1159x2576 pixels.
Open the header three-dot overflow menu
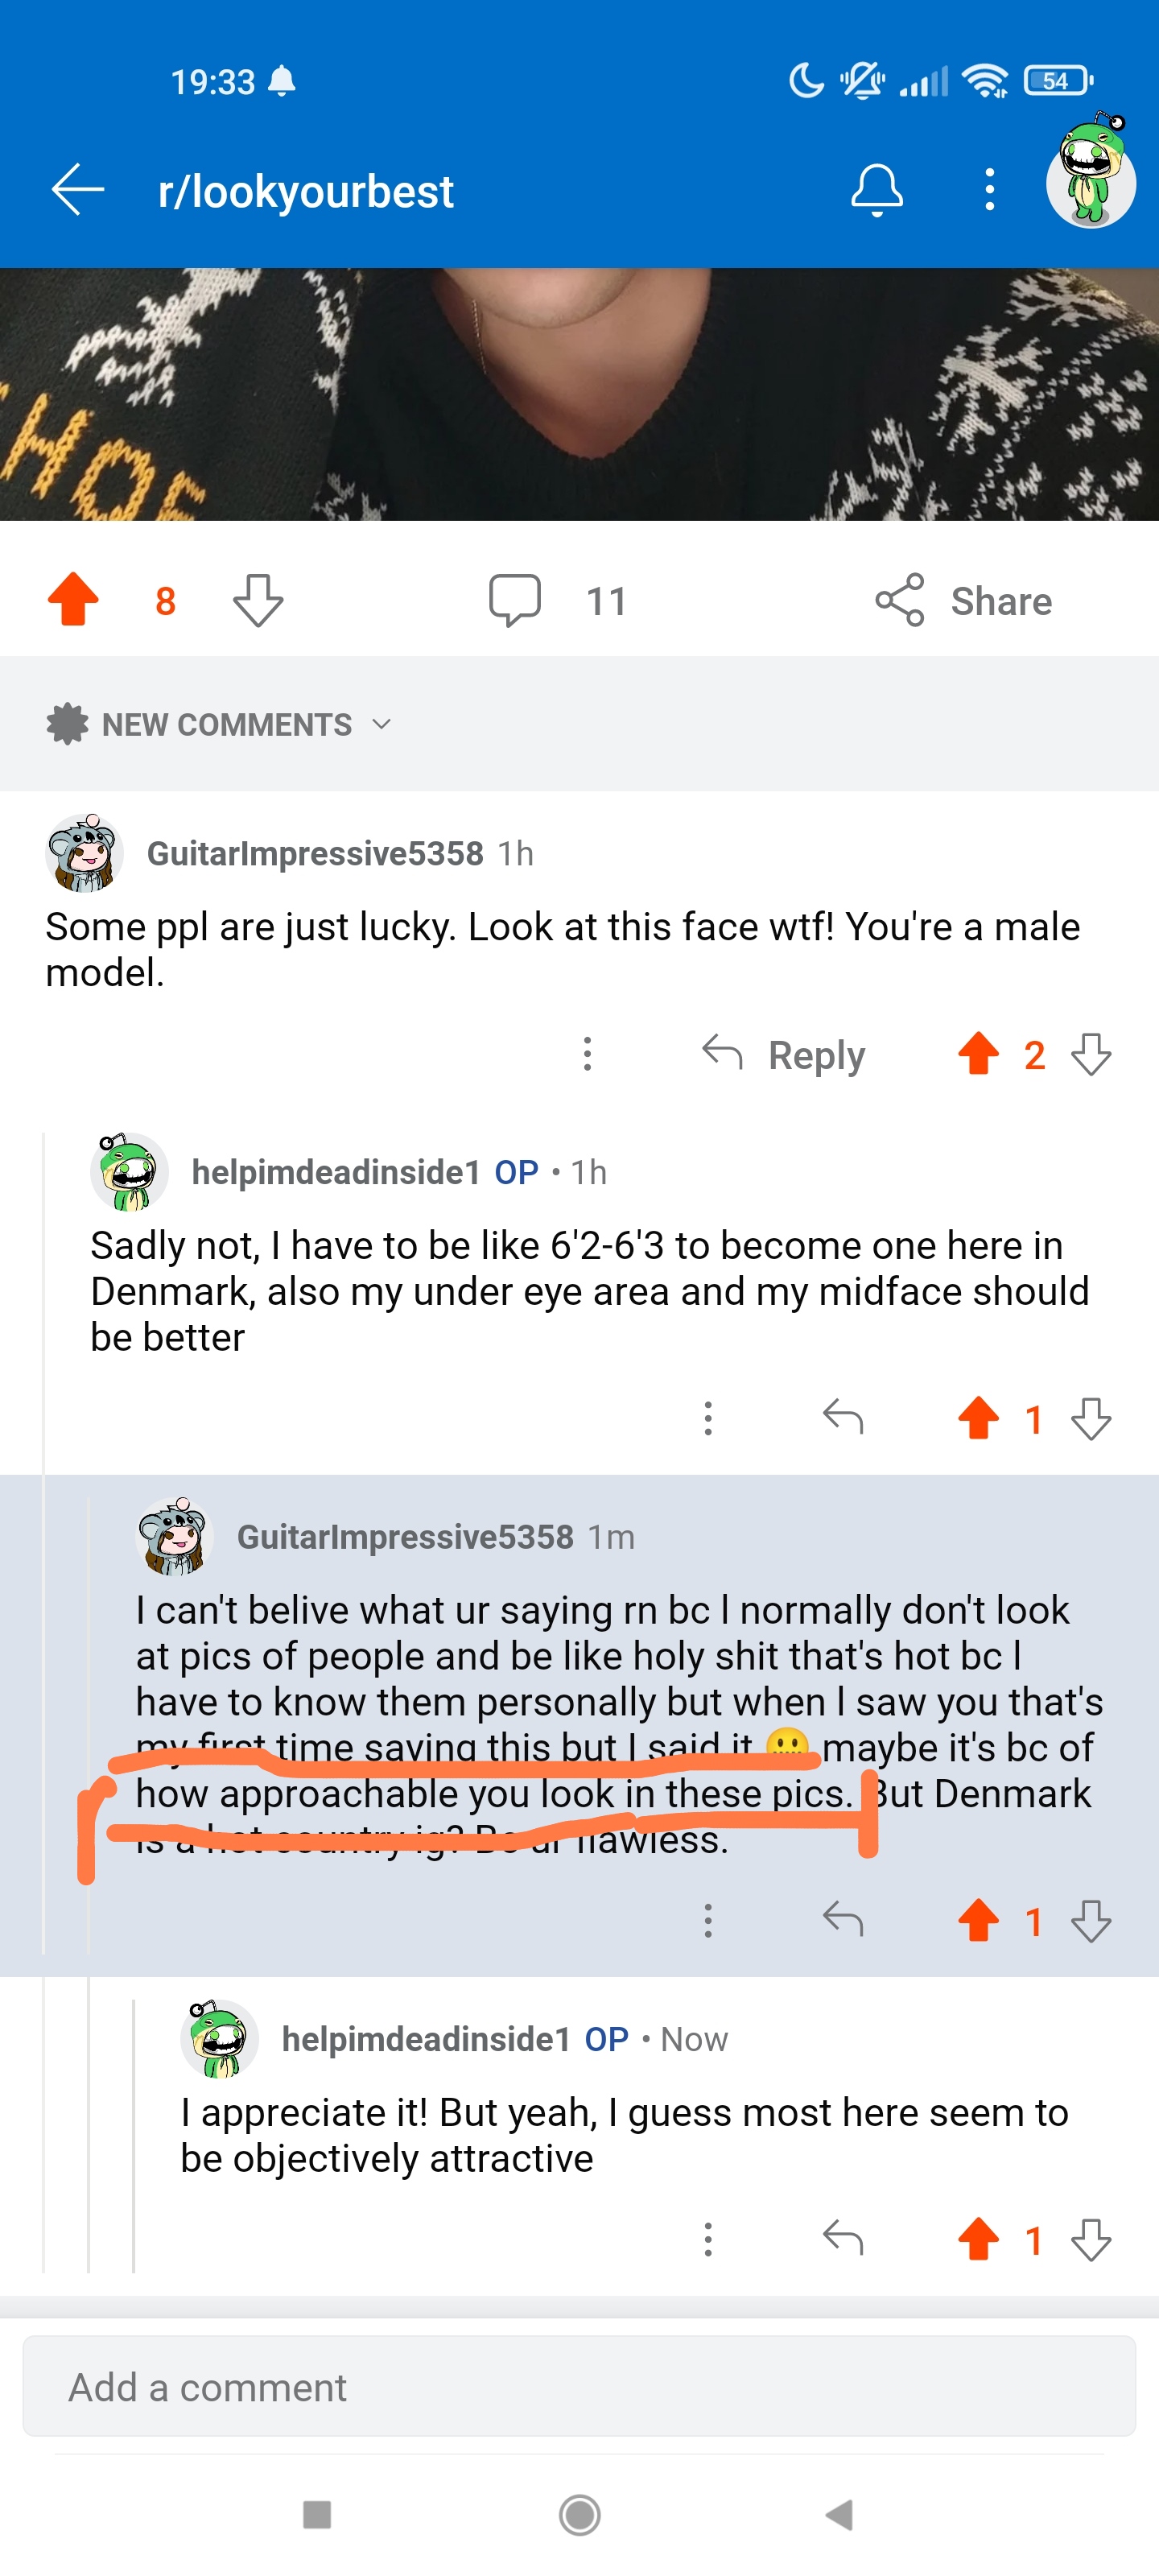pos(989,190)
